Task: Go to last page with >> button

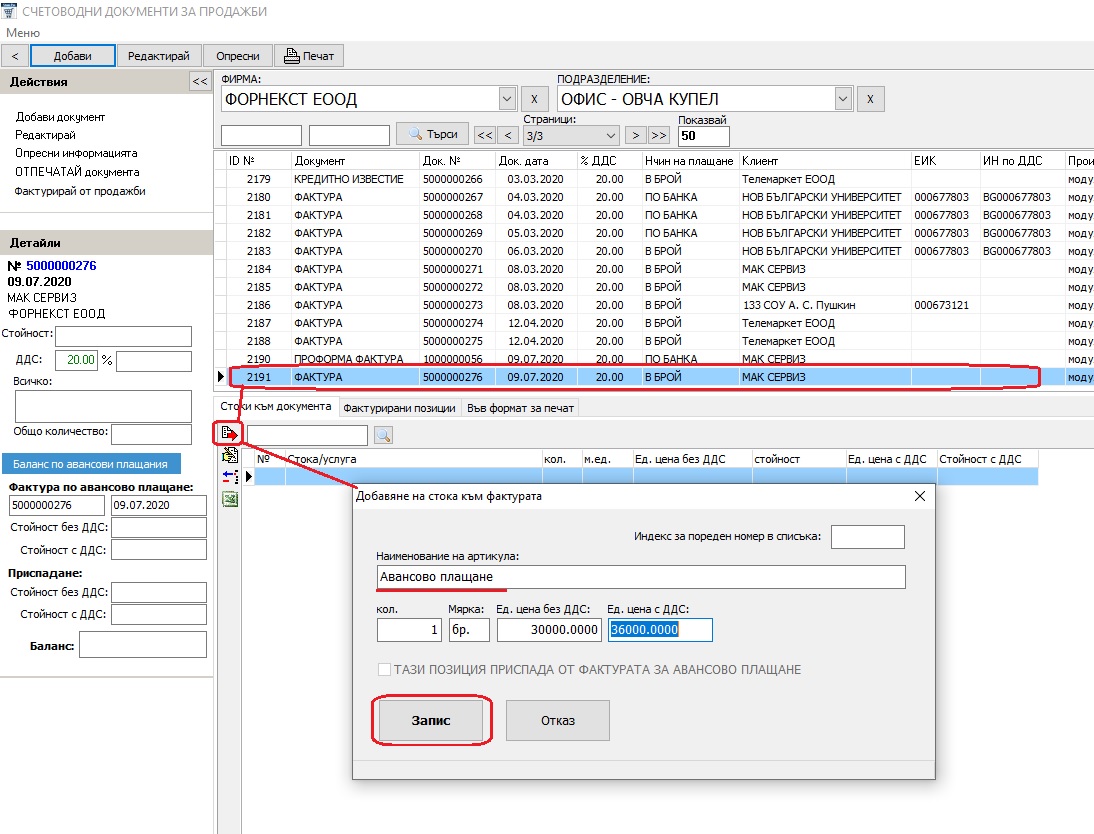Action: [659, 135]
